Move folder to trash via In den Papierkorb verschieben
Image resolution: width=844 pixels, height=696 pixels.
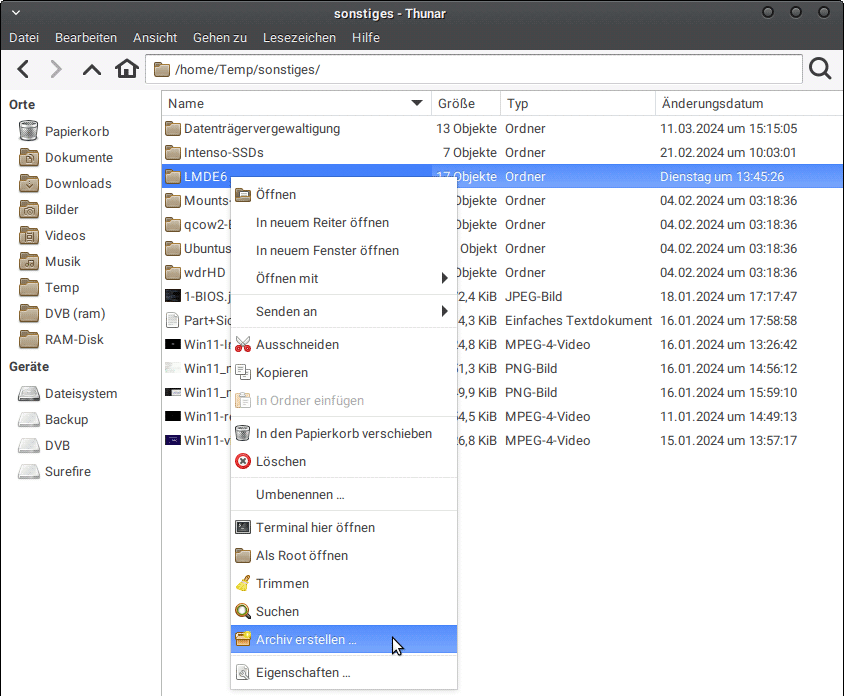(x=343, y=433)
